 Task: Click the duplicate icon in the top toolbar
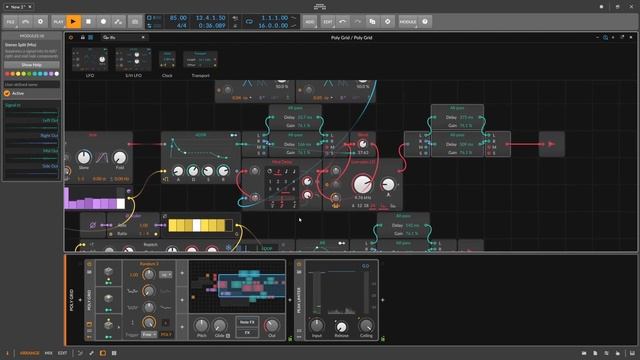pyautogui.click(x=373, y=22)
